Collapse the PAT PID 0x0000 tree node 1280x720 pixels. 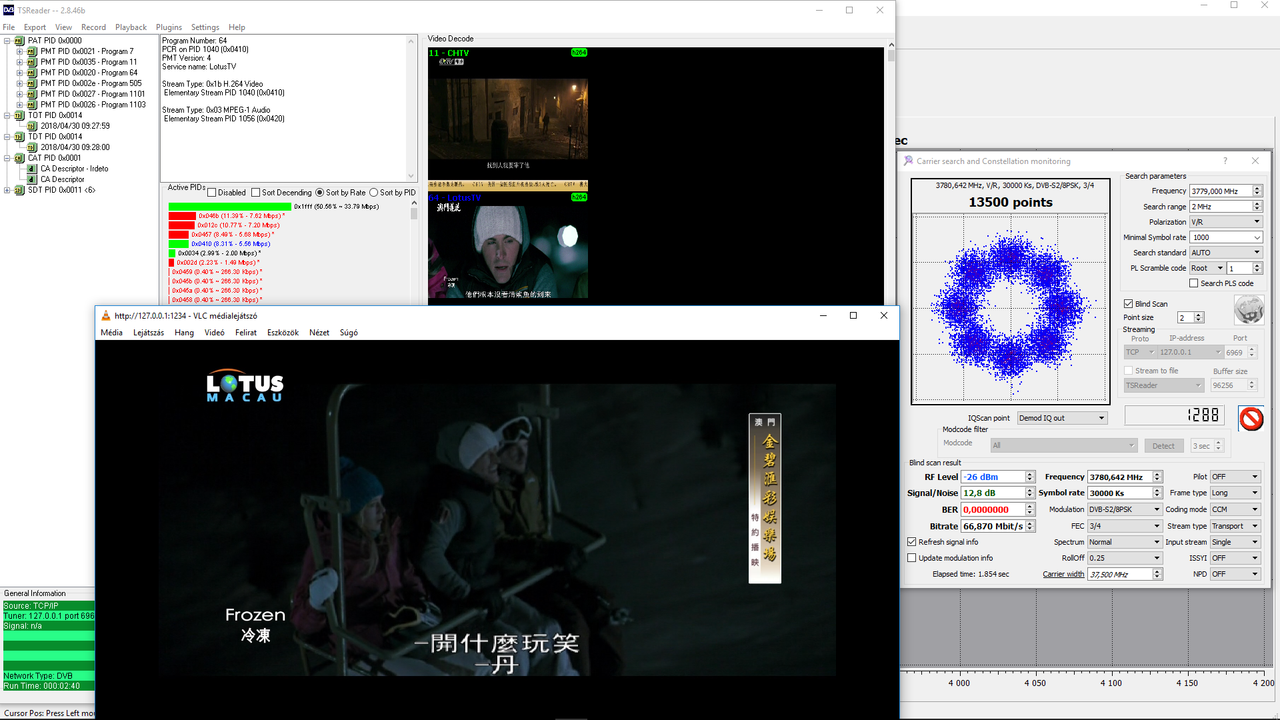click(7, 41)
